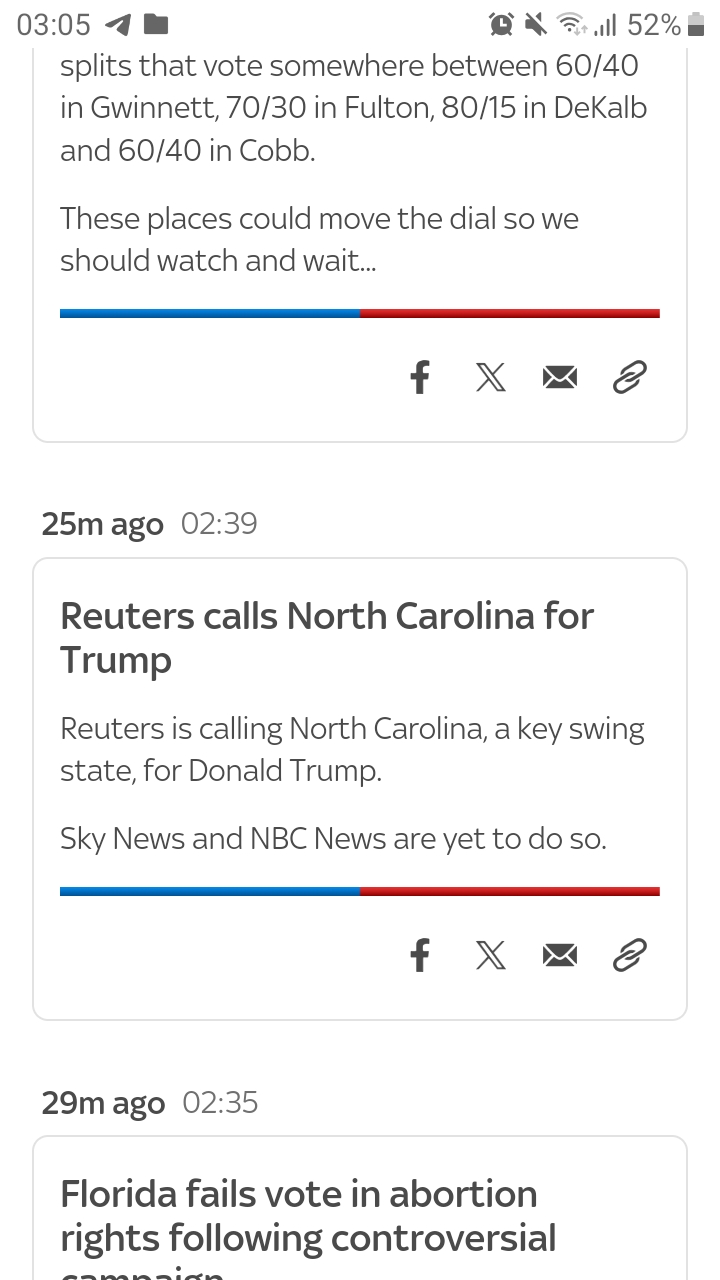The height and width of the screenshot is (1280, 720).
Task: Tap the 29m ago 02:35 timestamp
Action: (x=149, y=1102)
